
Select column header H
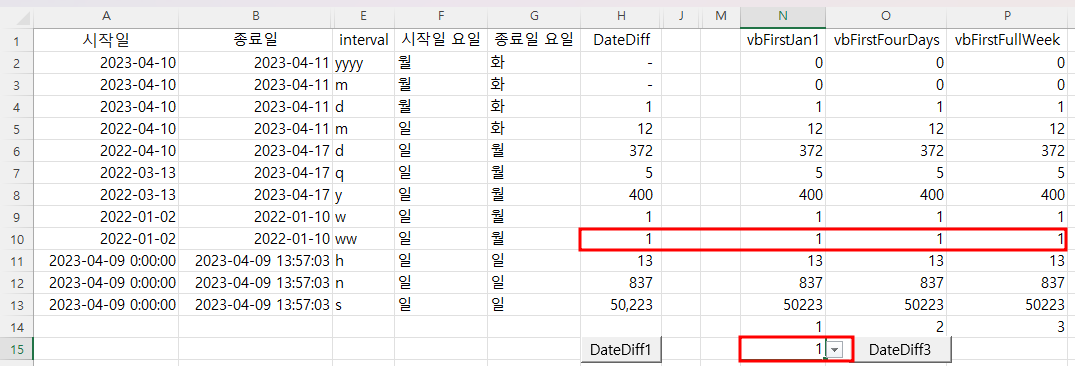[x=621, y=16]
